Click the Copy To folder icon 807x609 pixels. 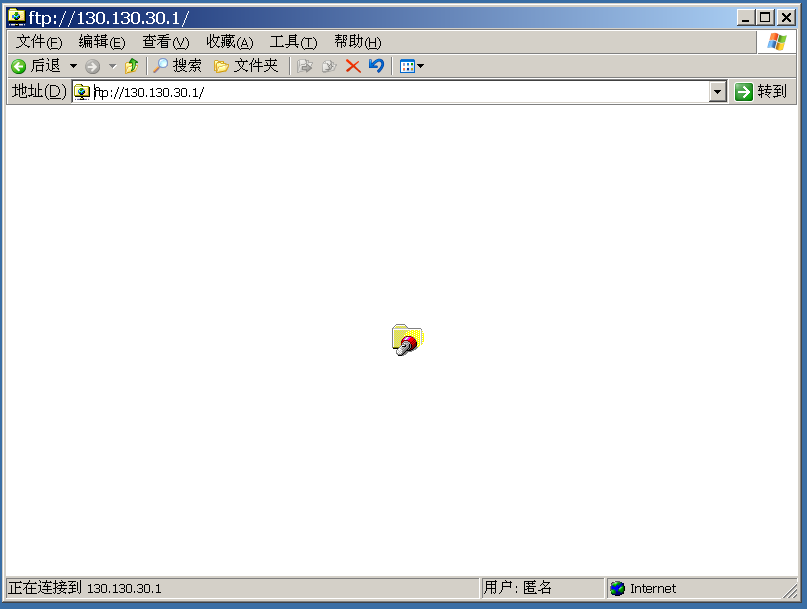[329, 66]
